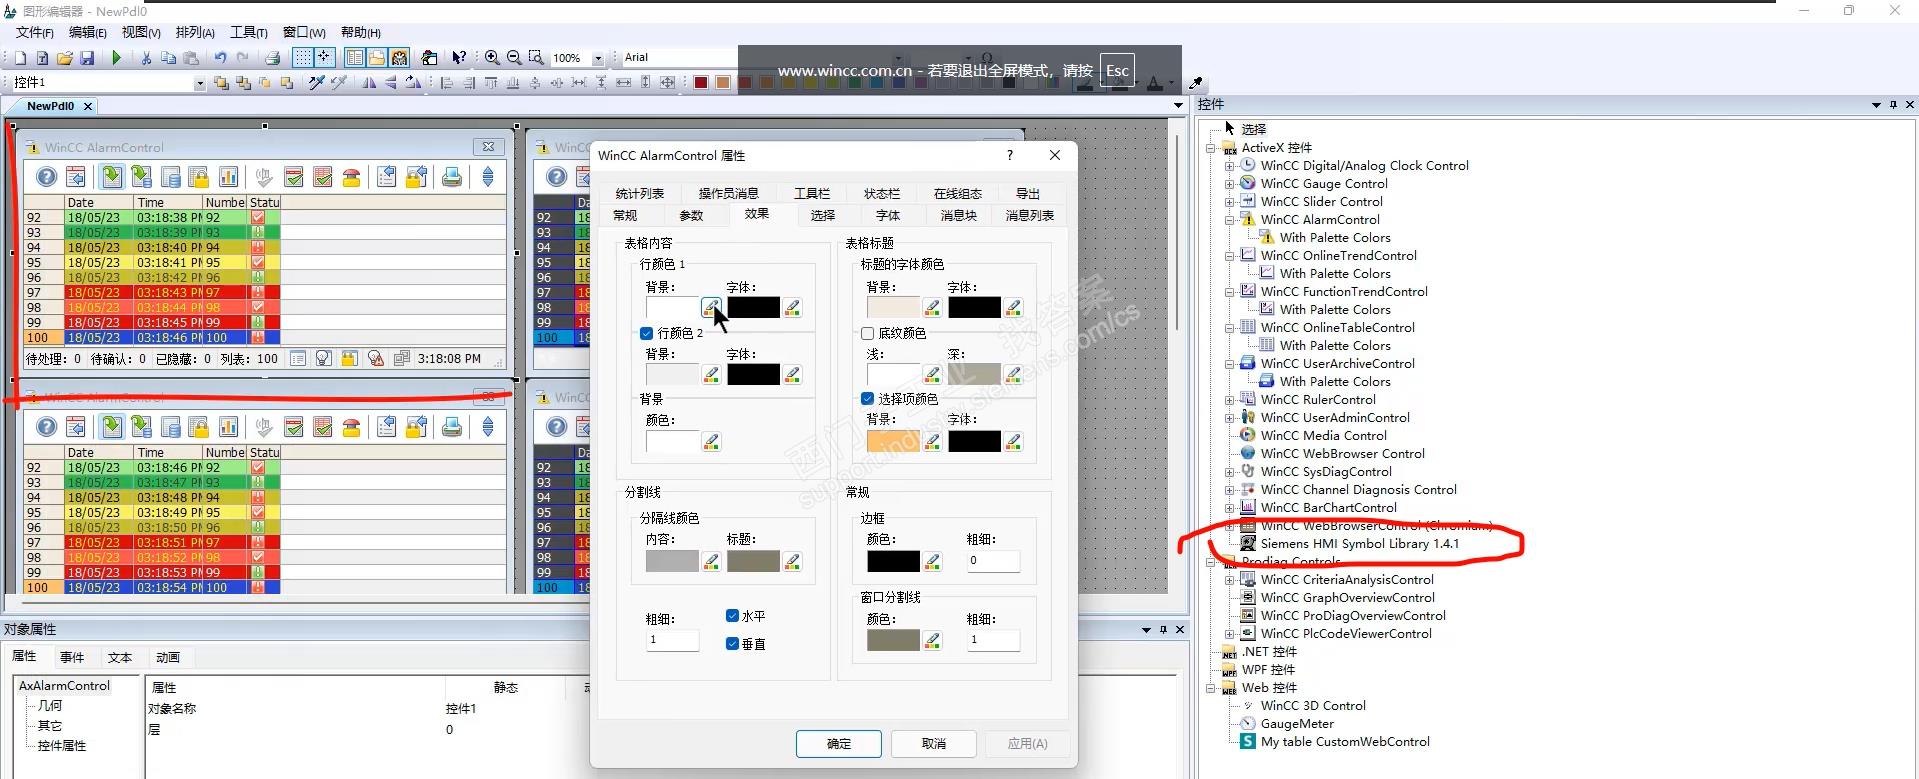Click the border 粗细 input field
This screenshot has height=779, width=1919.
(993, 561)
